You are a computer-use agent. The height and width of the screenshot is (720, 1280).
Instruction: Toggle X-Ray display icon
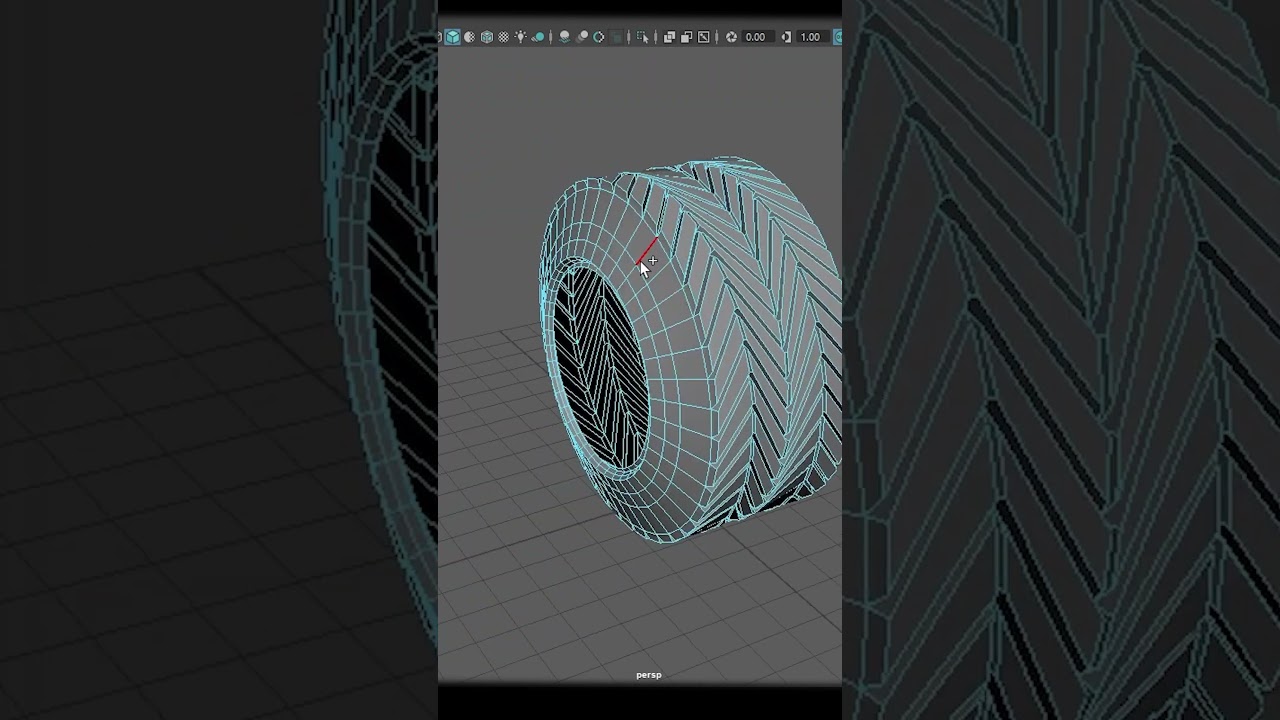point(669,37)
